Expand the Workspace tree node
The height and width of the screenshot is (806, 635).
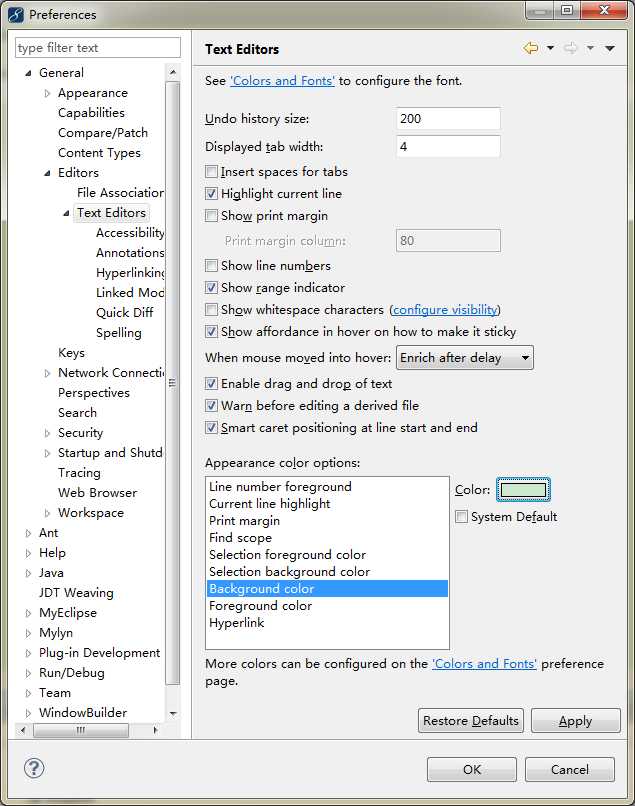pos(47,513)
